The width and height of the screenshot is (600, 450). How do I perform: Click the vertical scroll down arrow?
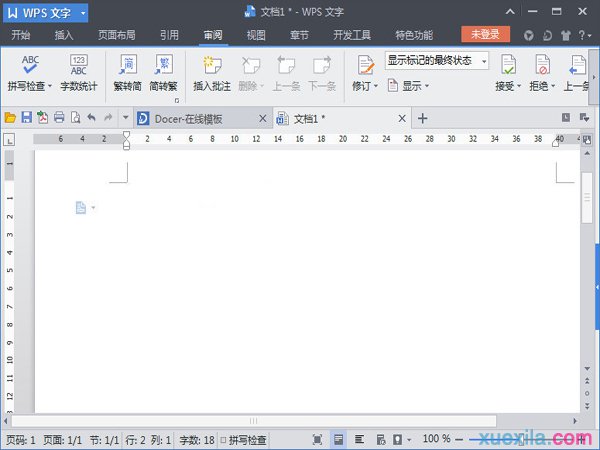tap(587, 368)
